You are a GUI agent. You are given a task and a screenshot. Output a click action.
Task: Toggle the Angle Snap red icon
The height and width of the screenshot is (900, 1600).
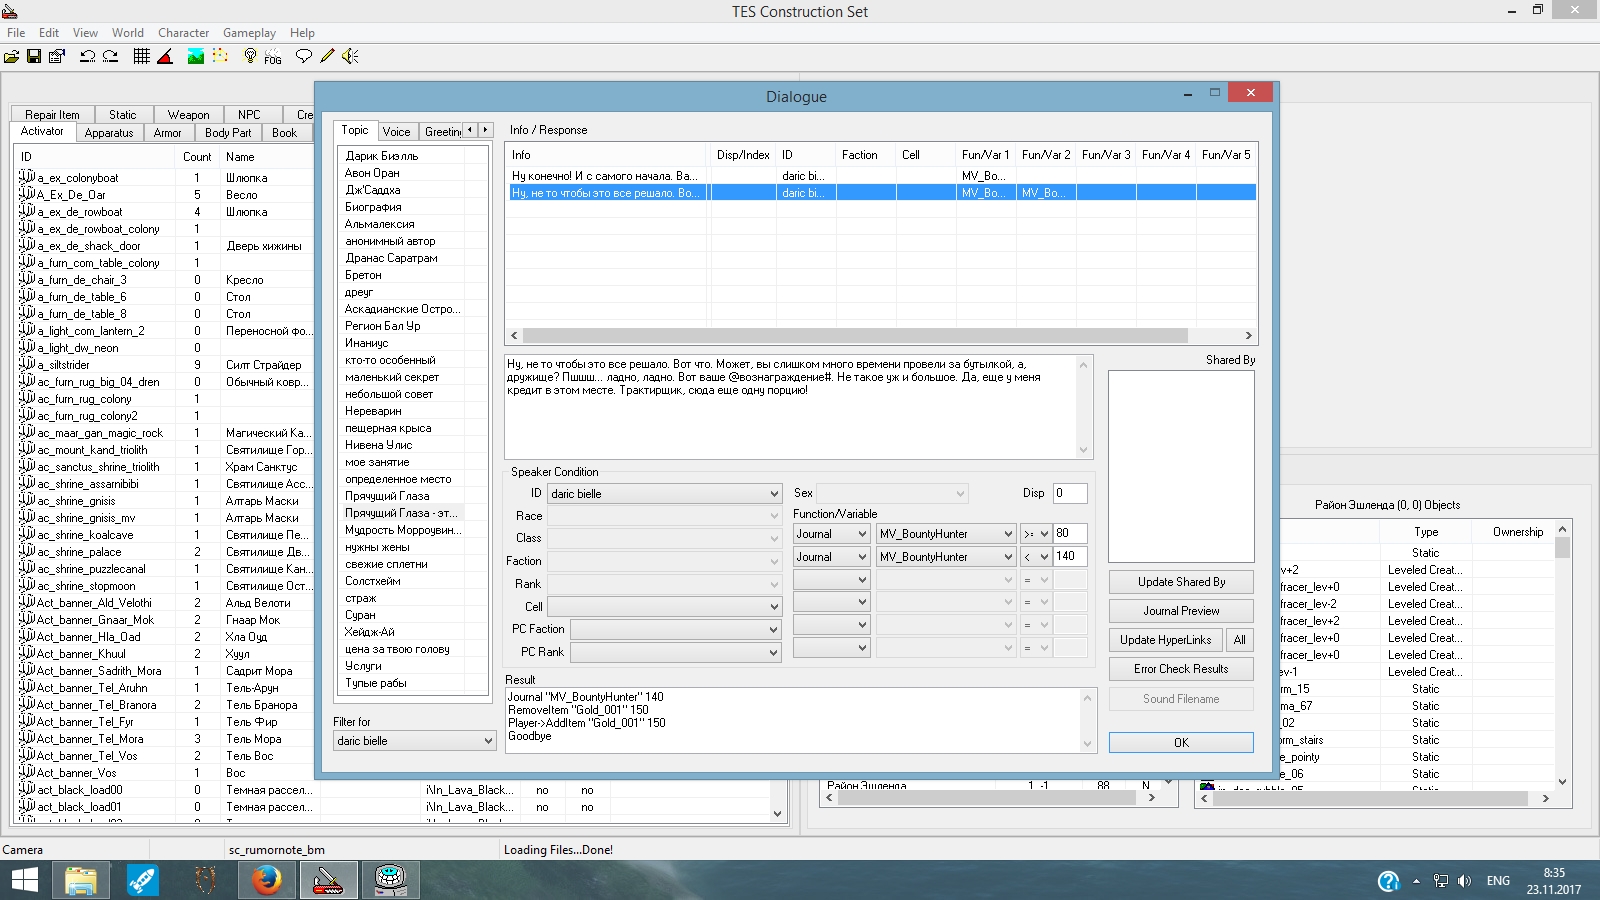coord(165,56)
